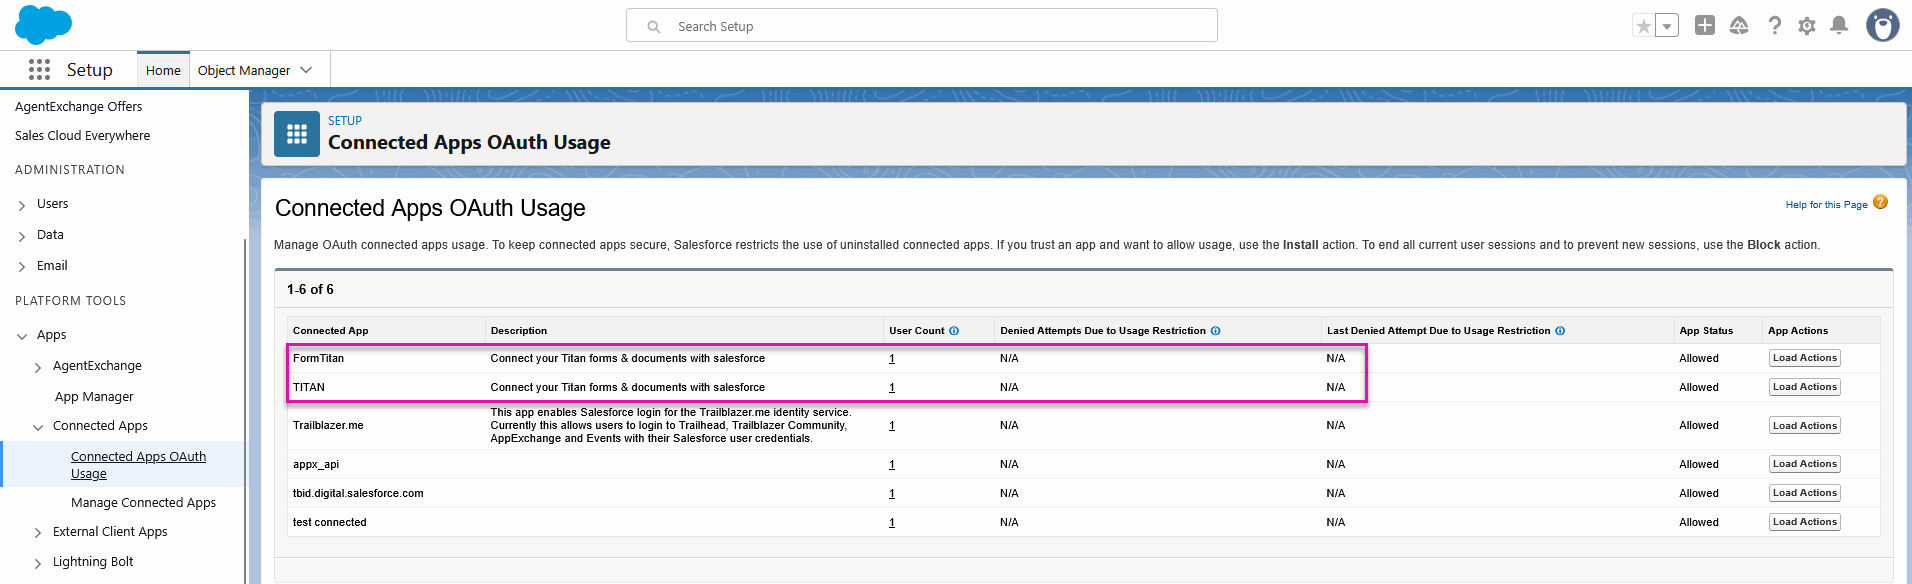Image resolution: width=1912 pixels, height=584 pixels.
Task: Expand External Client Apps
Action: (x=38, y=533)
